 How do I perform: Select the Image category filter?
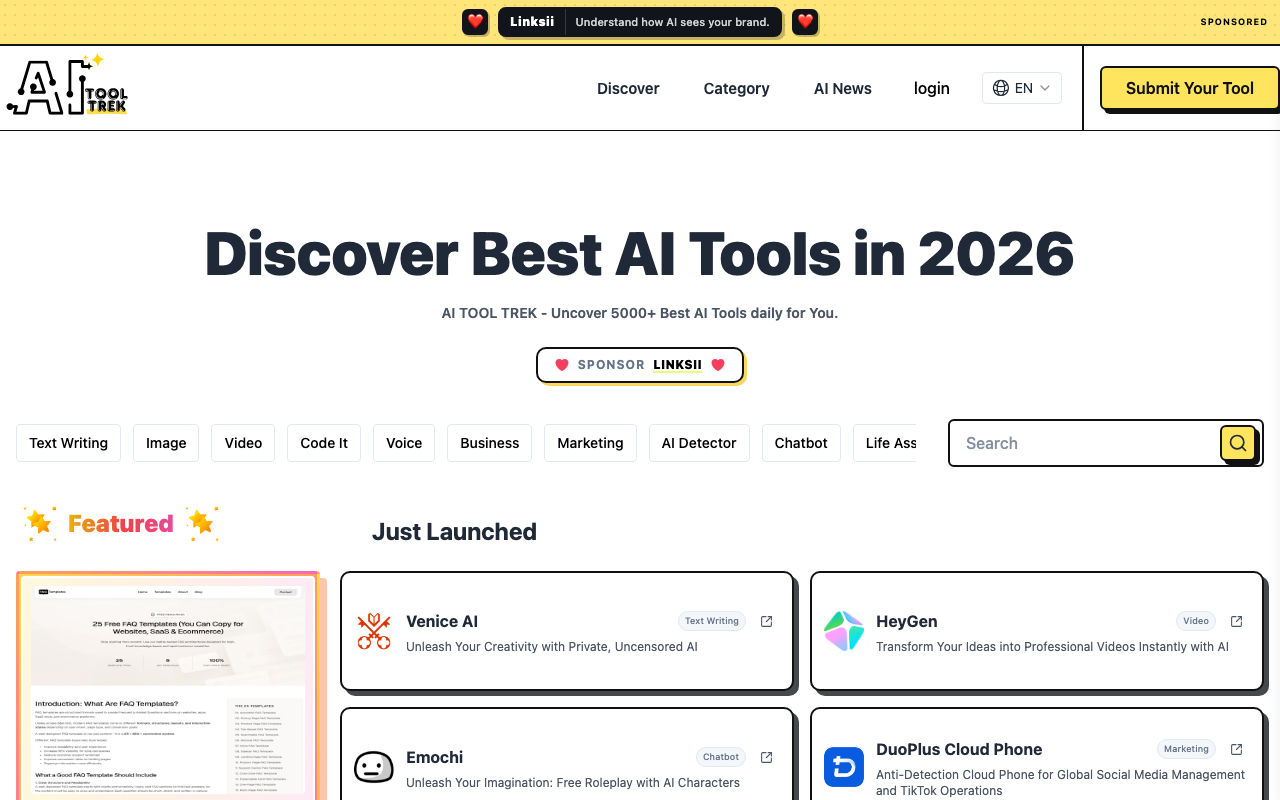coord(166,443)
